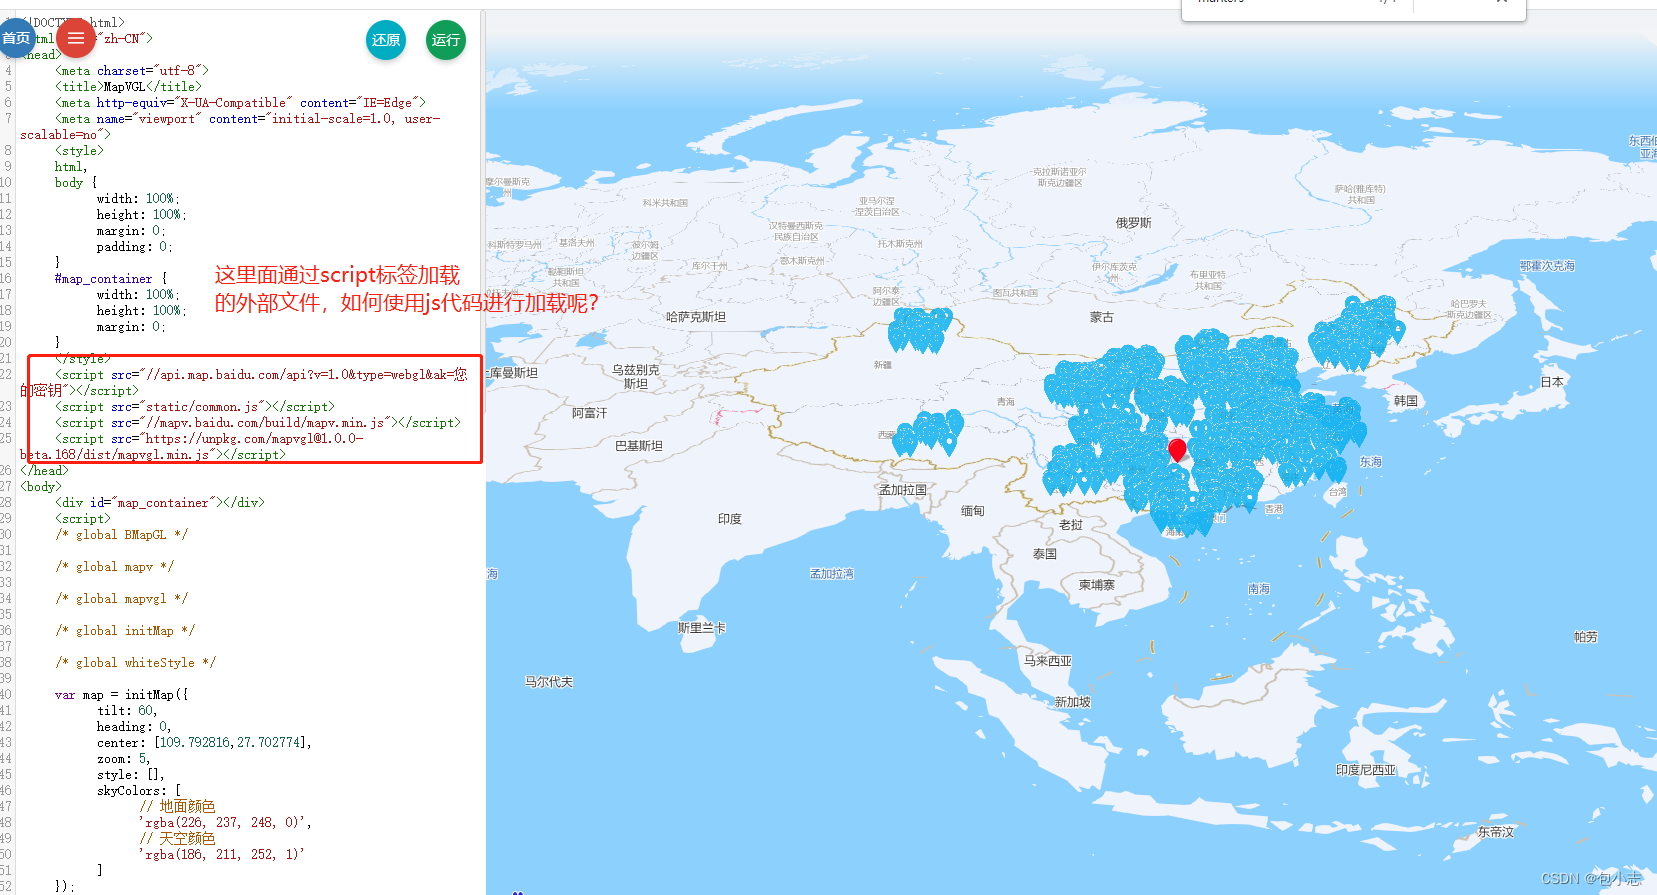The width and height of the screenshot is (1657, 895).
Task: Click the 马来西亚 map label
Action: coord(1048,661)
